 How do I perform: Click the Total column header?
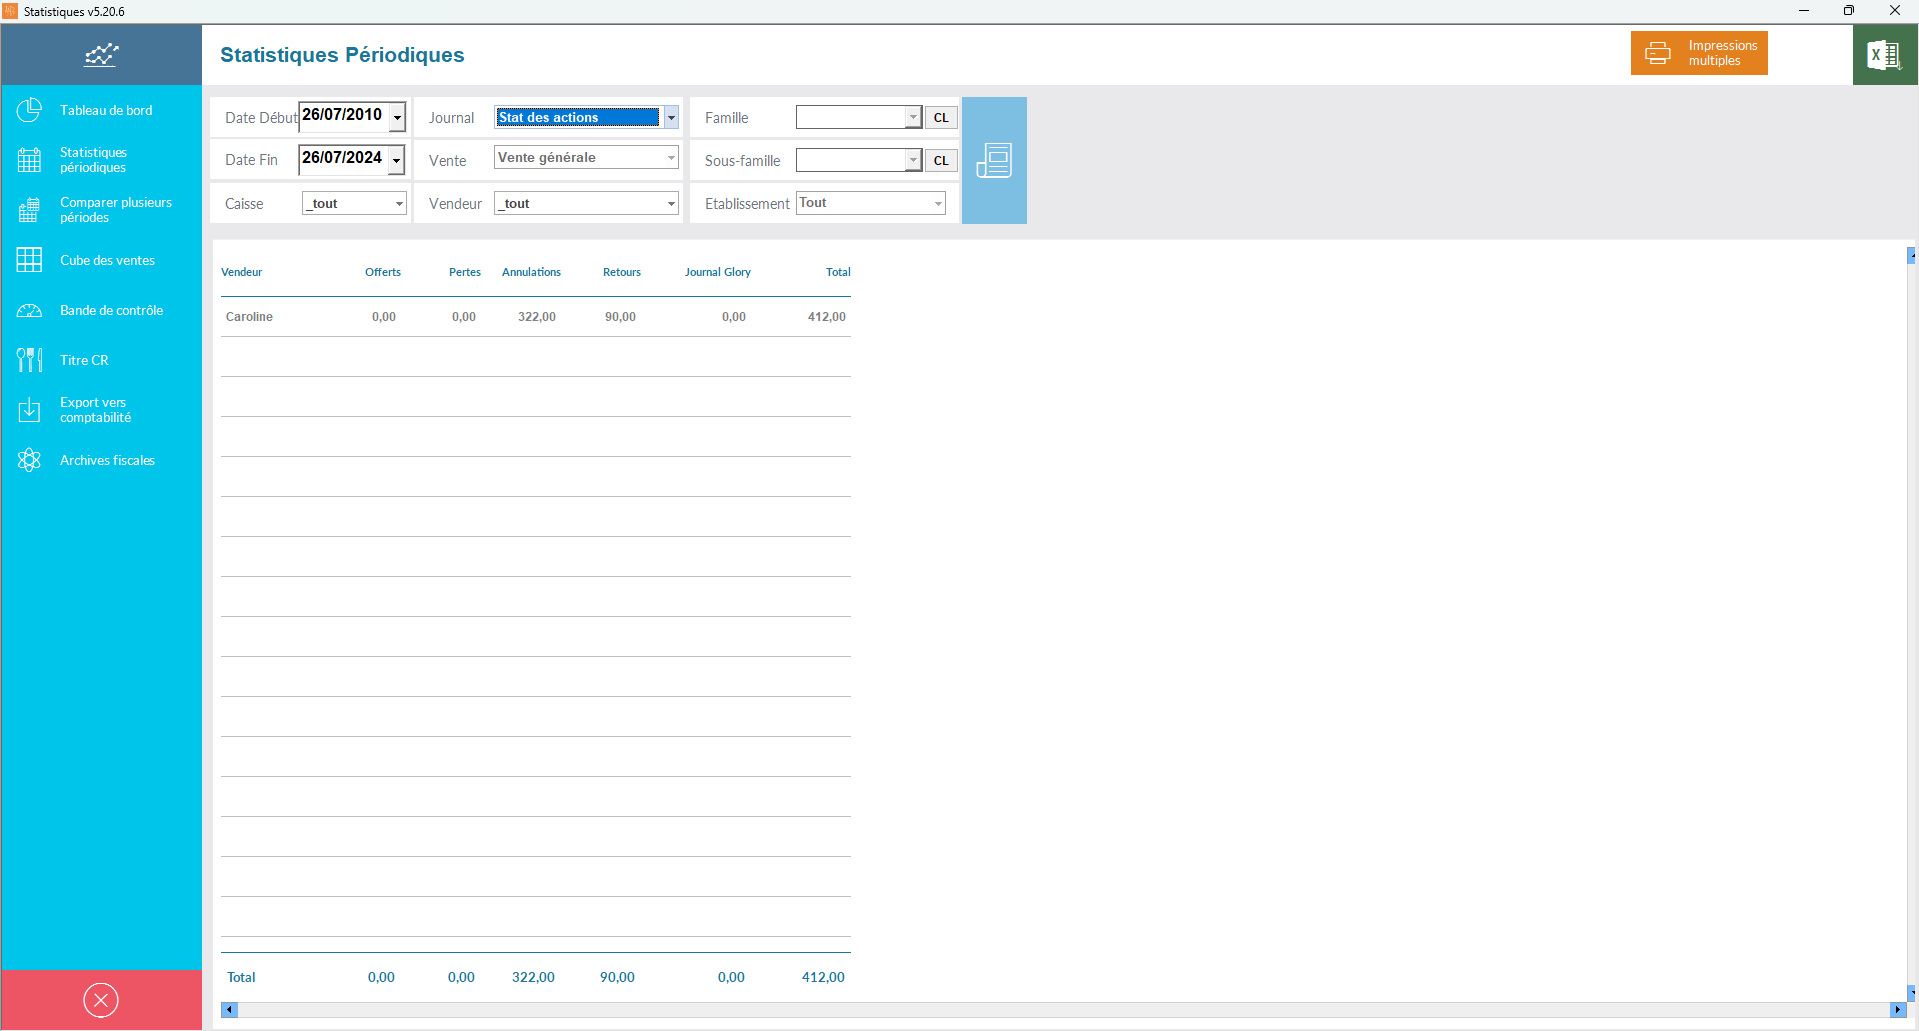click(838, 272)
